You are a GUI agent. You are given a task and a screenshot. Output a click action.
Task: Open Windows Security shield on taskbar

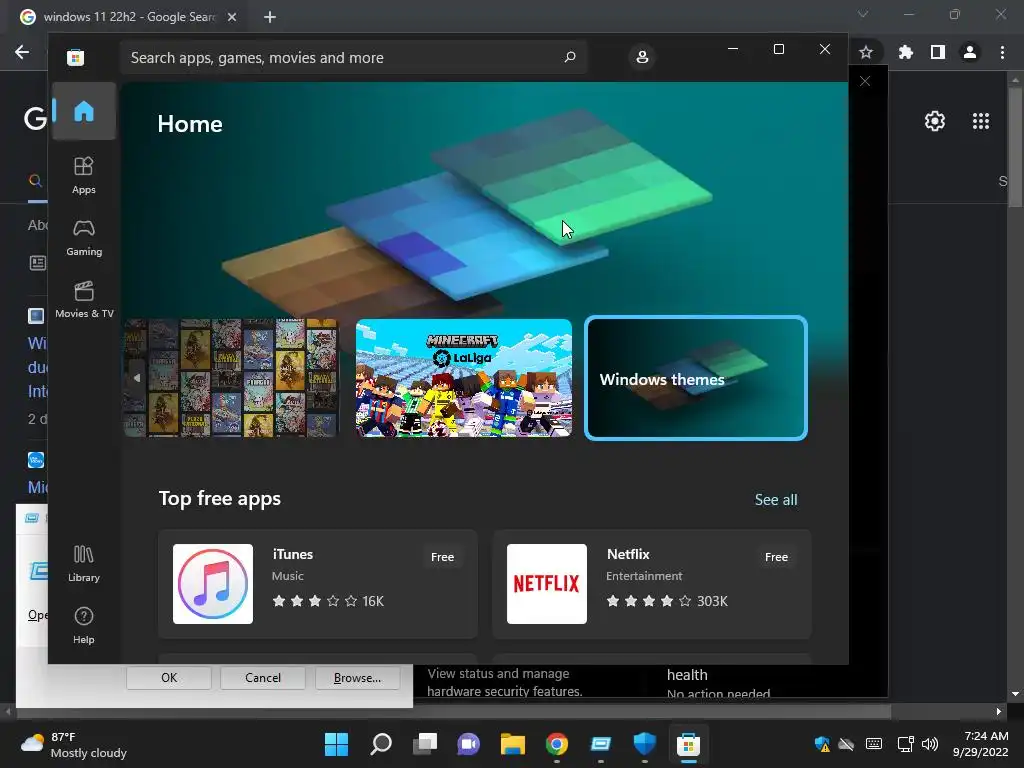(x=645, y=744)
